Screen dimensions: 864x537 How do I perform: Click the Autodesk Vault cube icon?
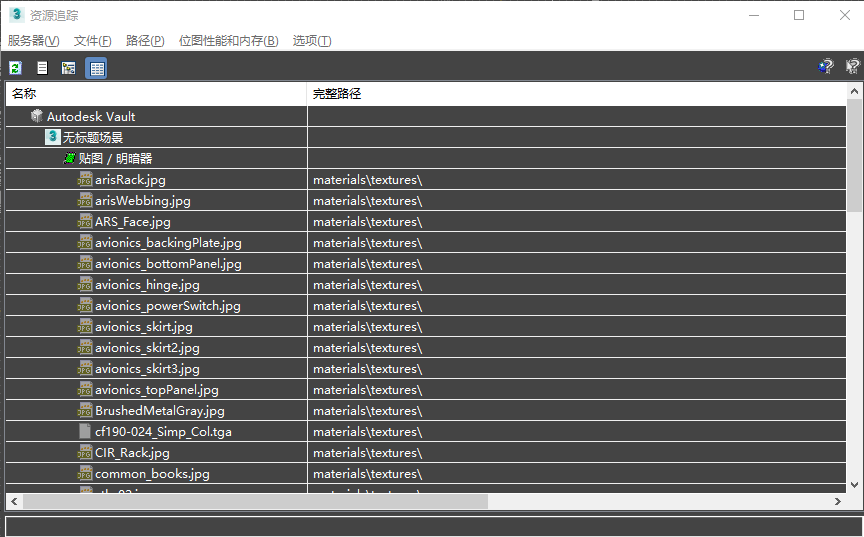click(x=37, y=116)
